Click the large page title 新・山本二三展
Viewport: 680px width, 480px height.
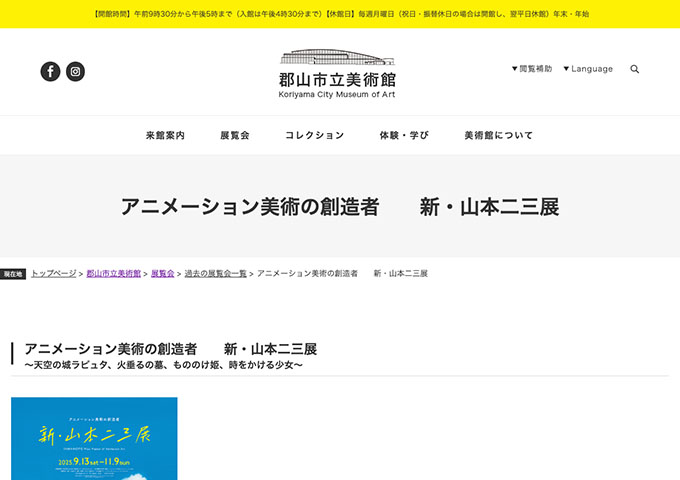pyautogui.click(x=339, y=207)
